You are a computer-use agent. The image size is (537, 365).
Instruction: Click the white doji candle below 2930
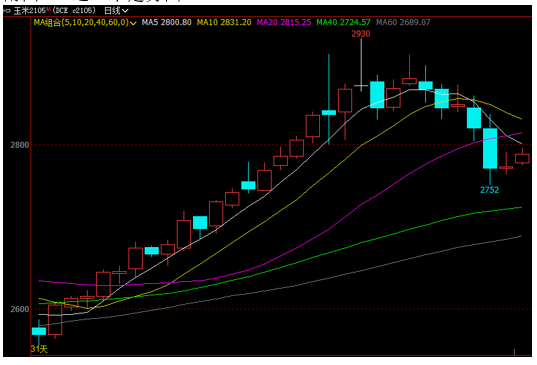click(x=361, y=85)
